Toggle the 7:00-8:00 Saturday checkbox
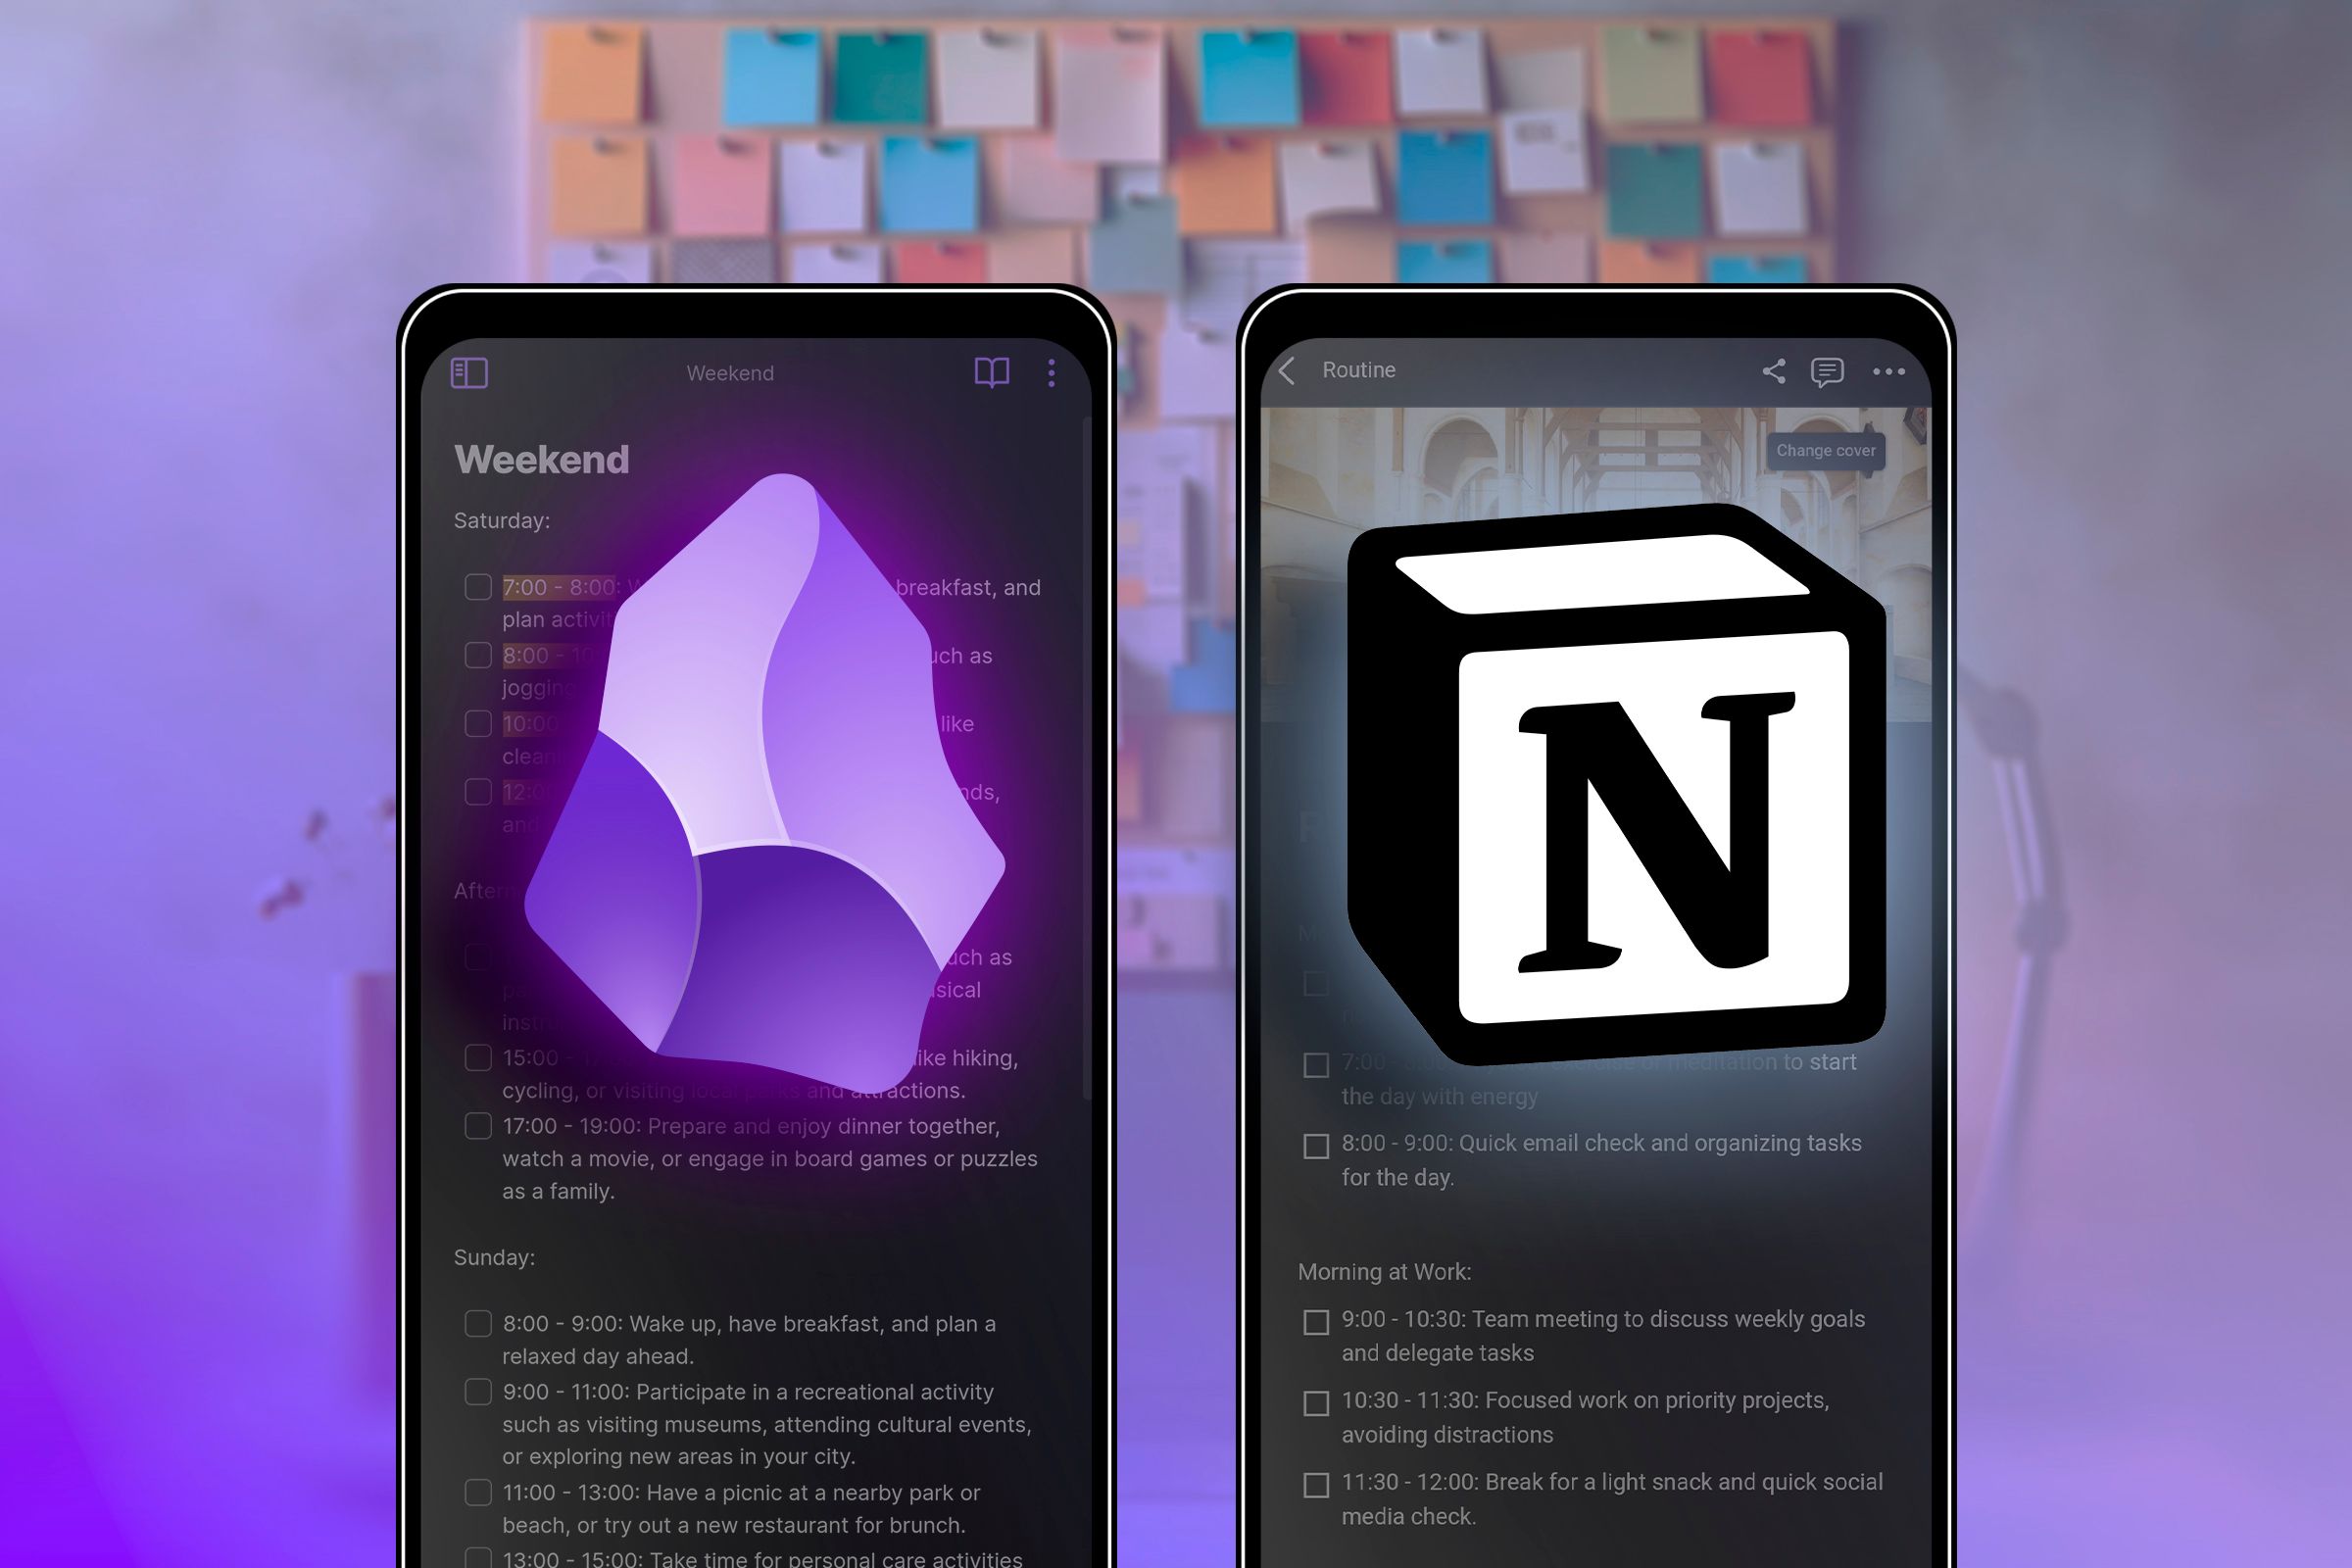Viewport: 2352px width, 1568px height. [478, 579]
